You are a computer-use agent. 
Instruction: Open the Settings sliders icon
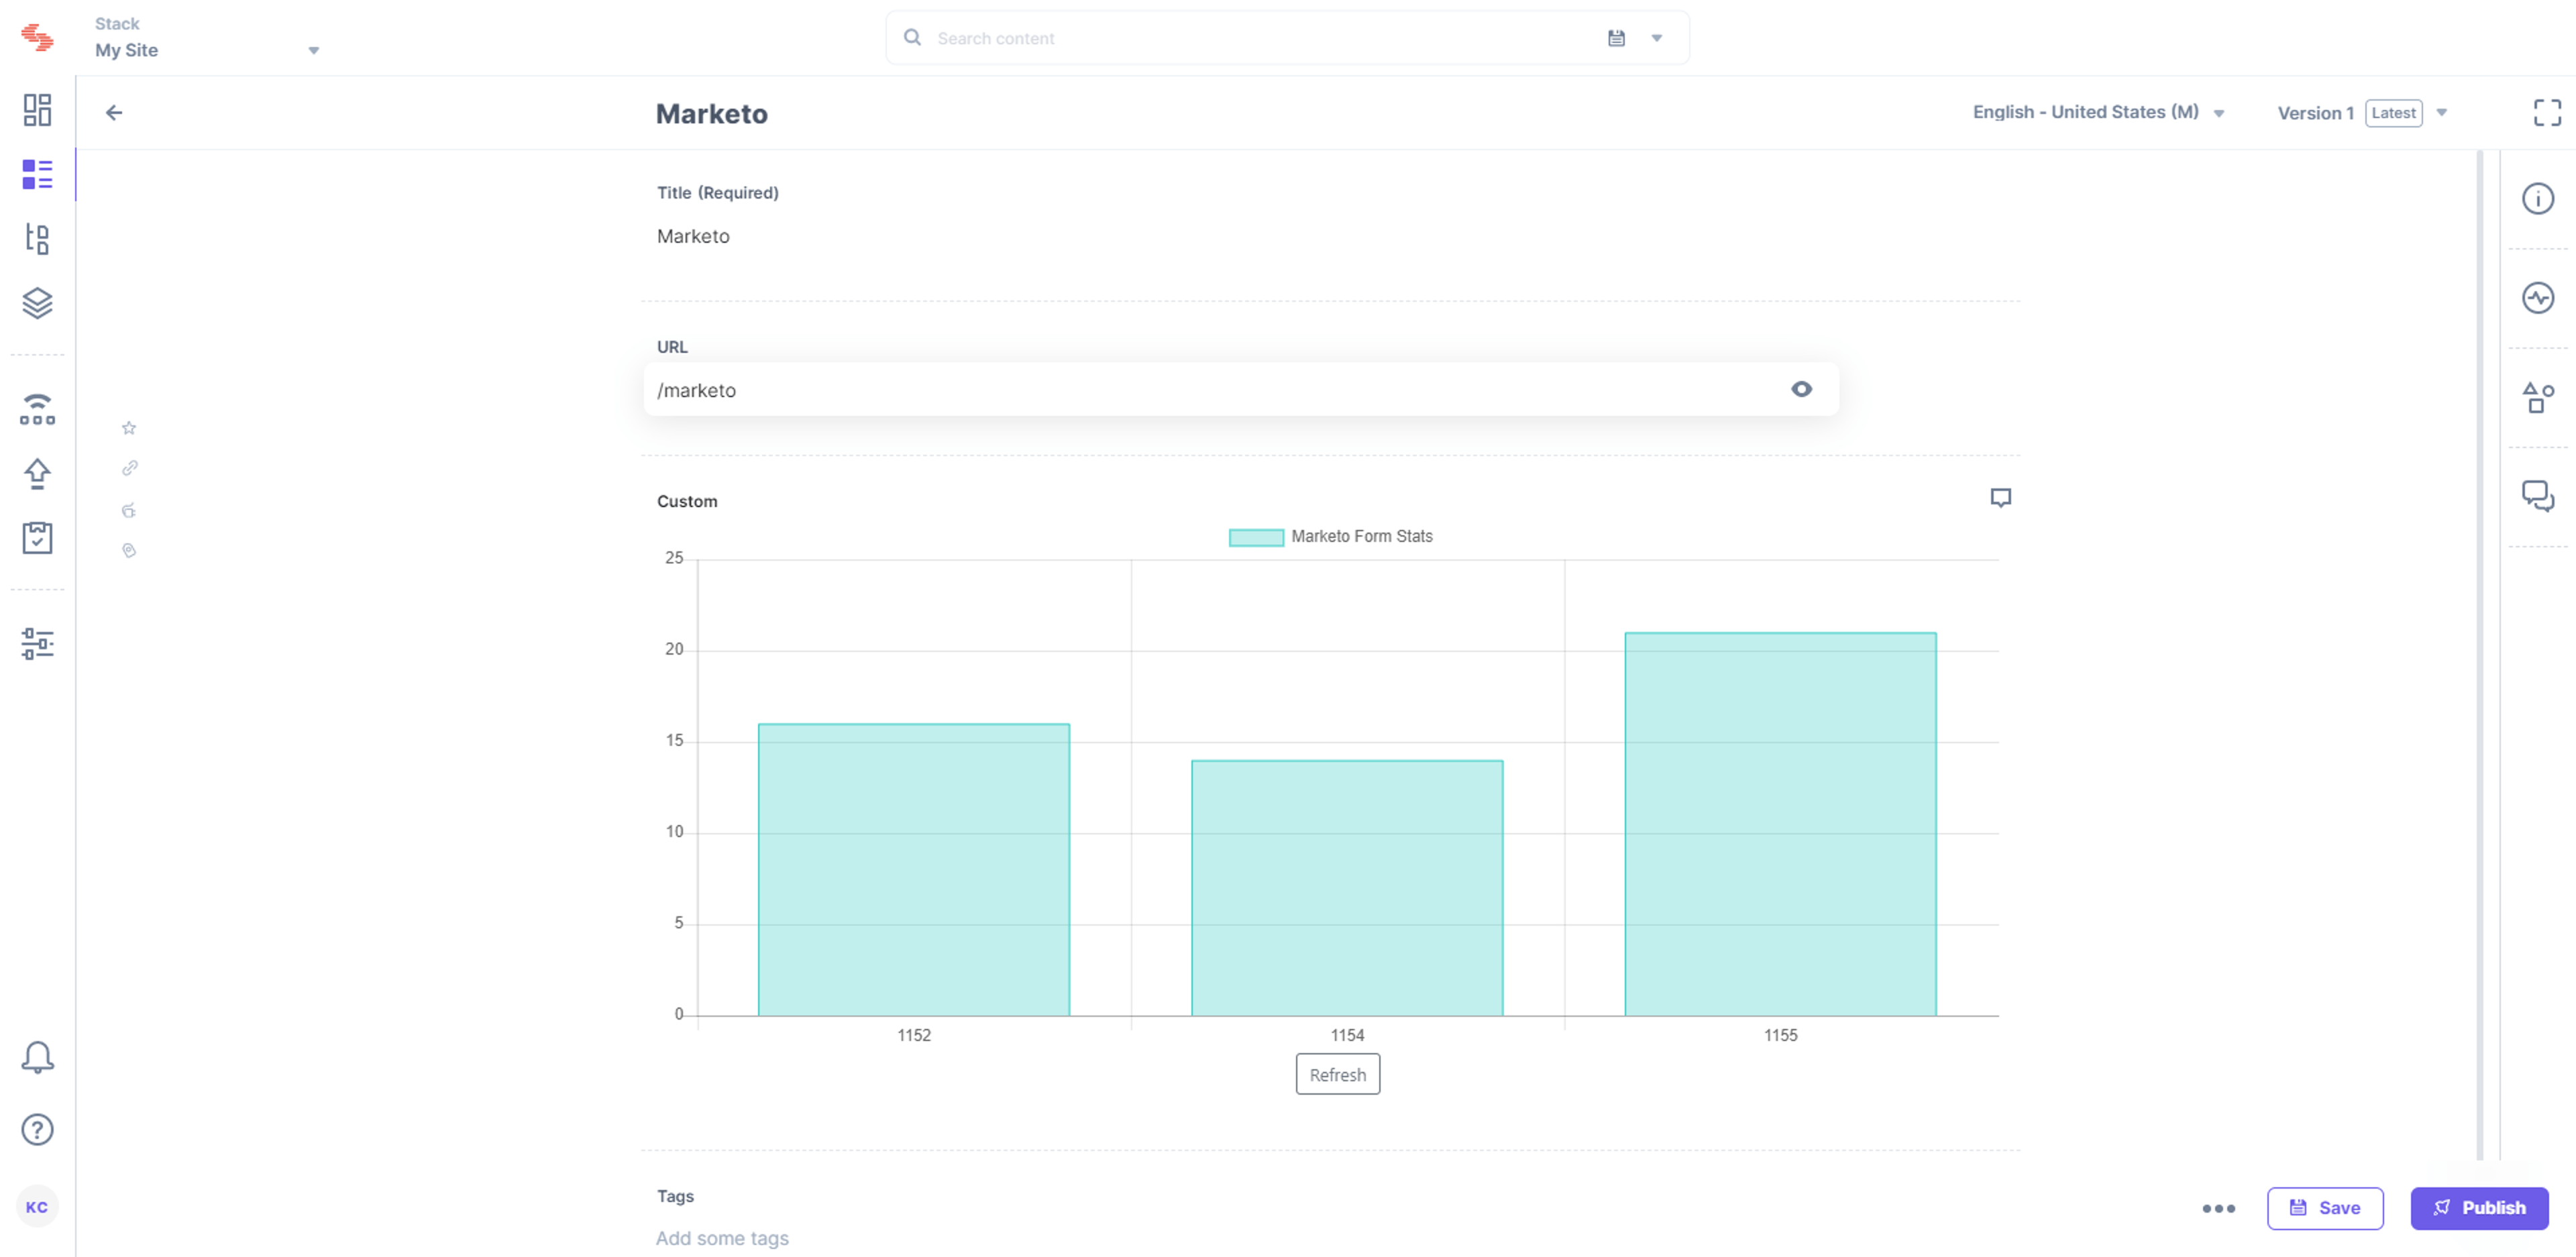pyautogui.click(x=37, y=643)
